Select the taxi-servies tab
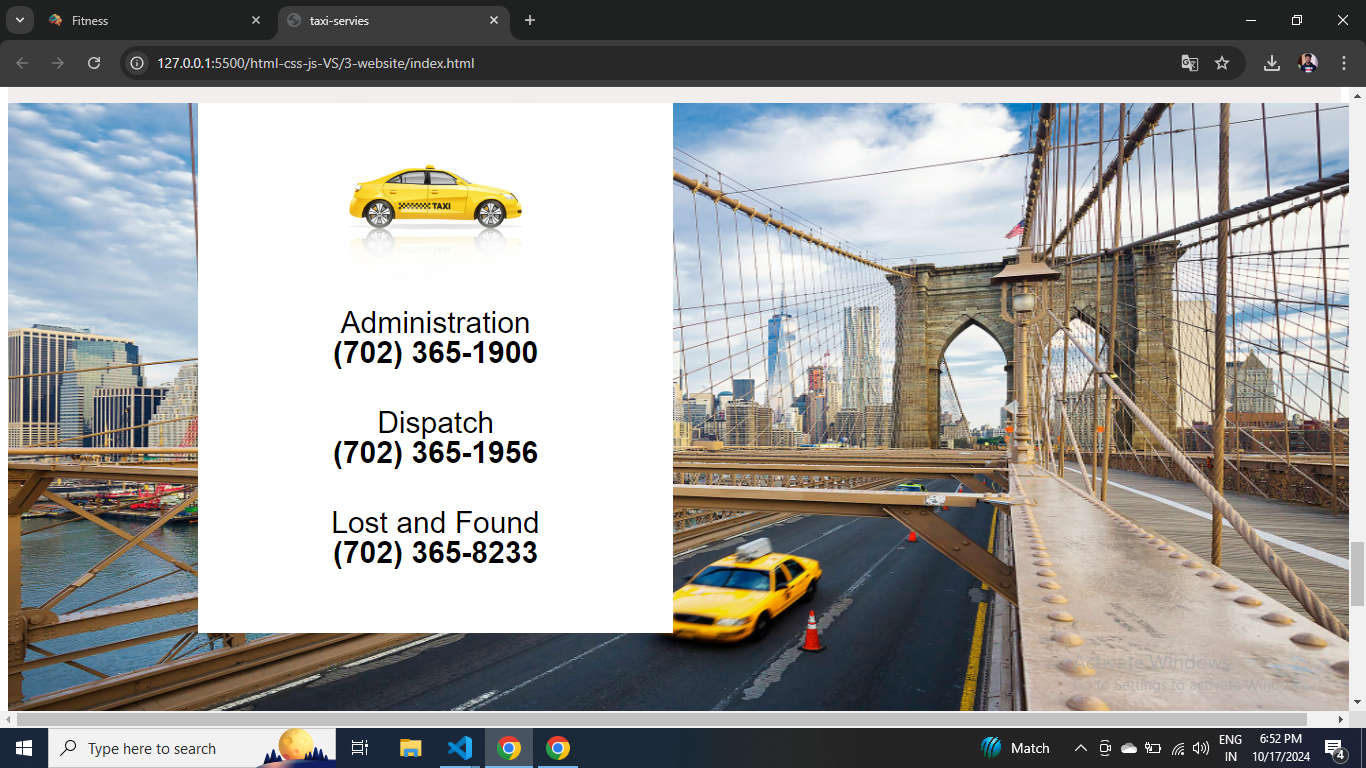The width and height of the screenshot is (1366, 768). point(392,20)
